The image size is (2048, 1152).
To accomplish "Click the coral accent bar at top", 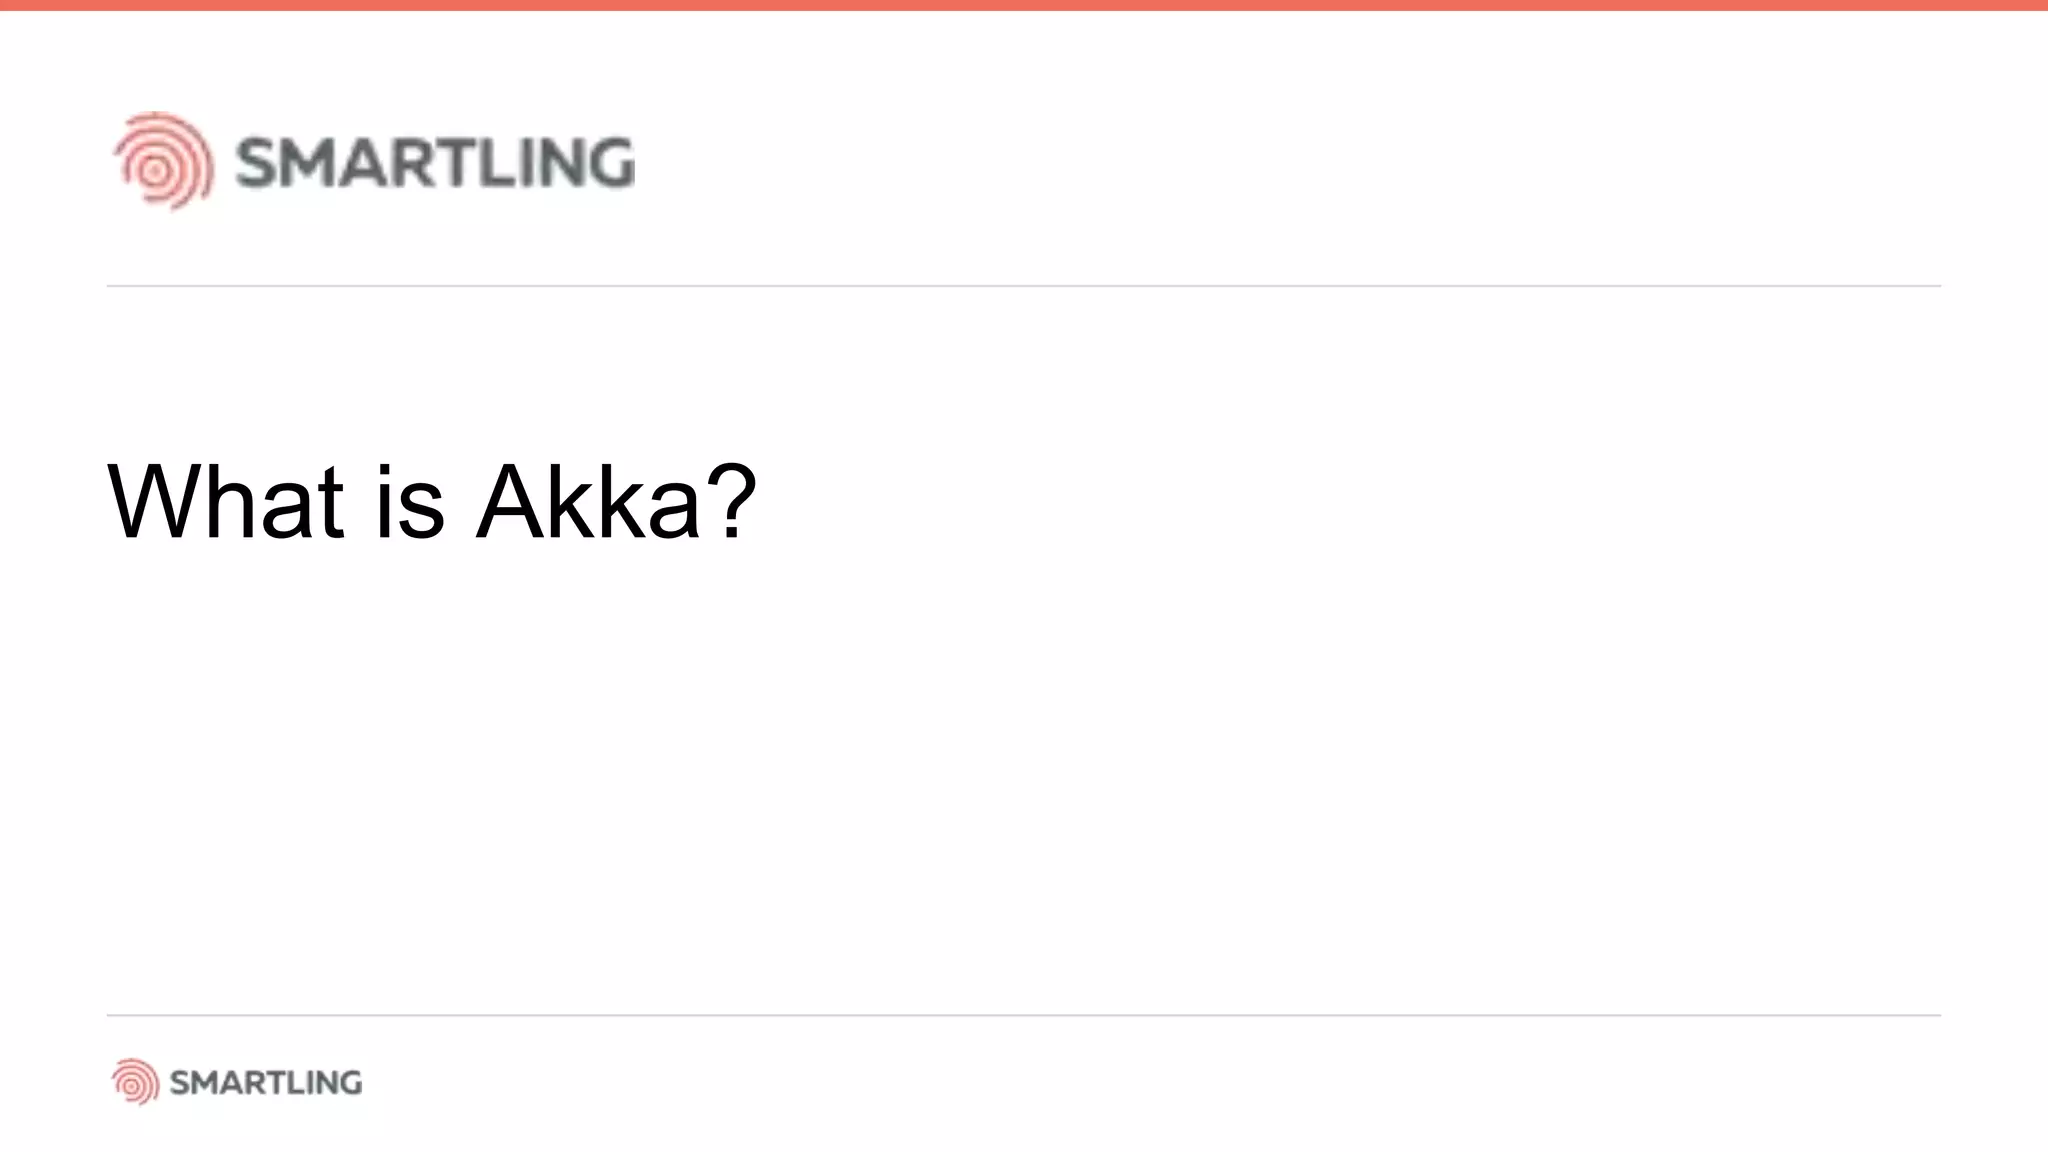I will pyautogui.click(x=1024, y=5).
